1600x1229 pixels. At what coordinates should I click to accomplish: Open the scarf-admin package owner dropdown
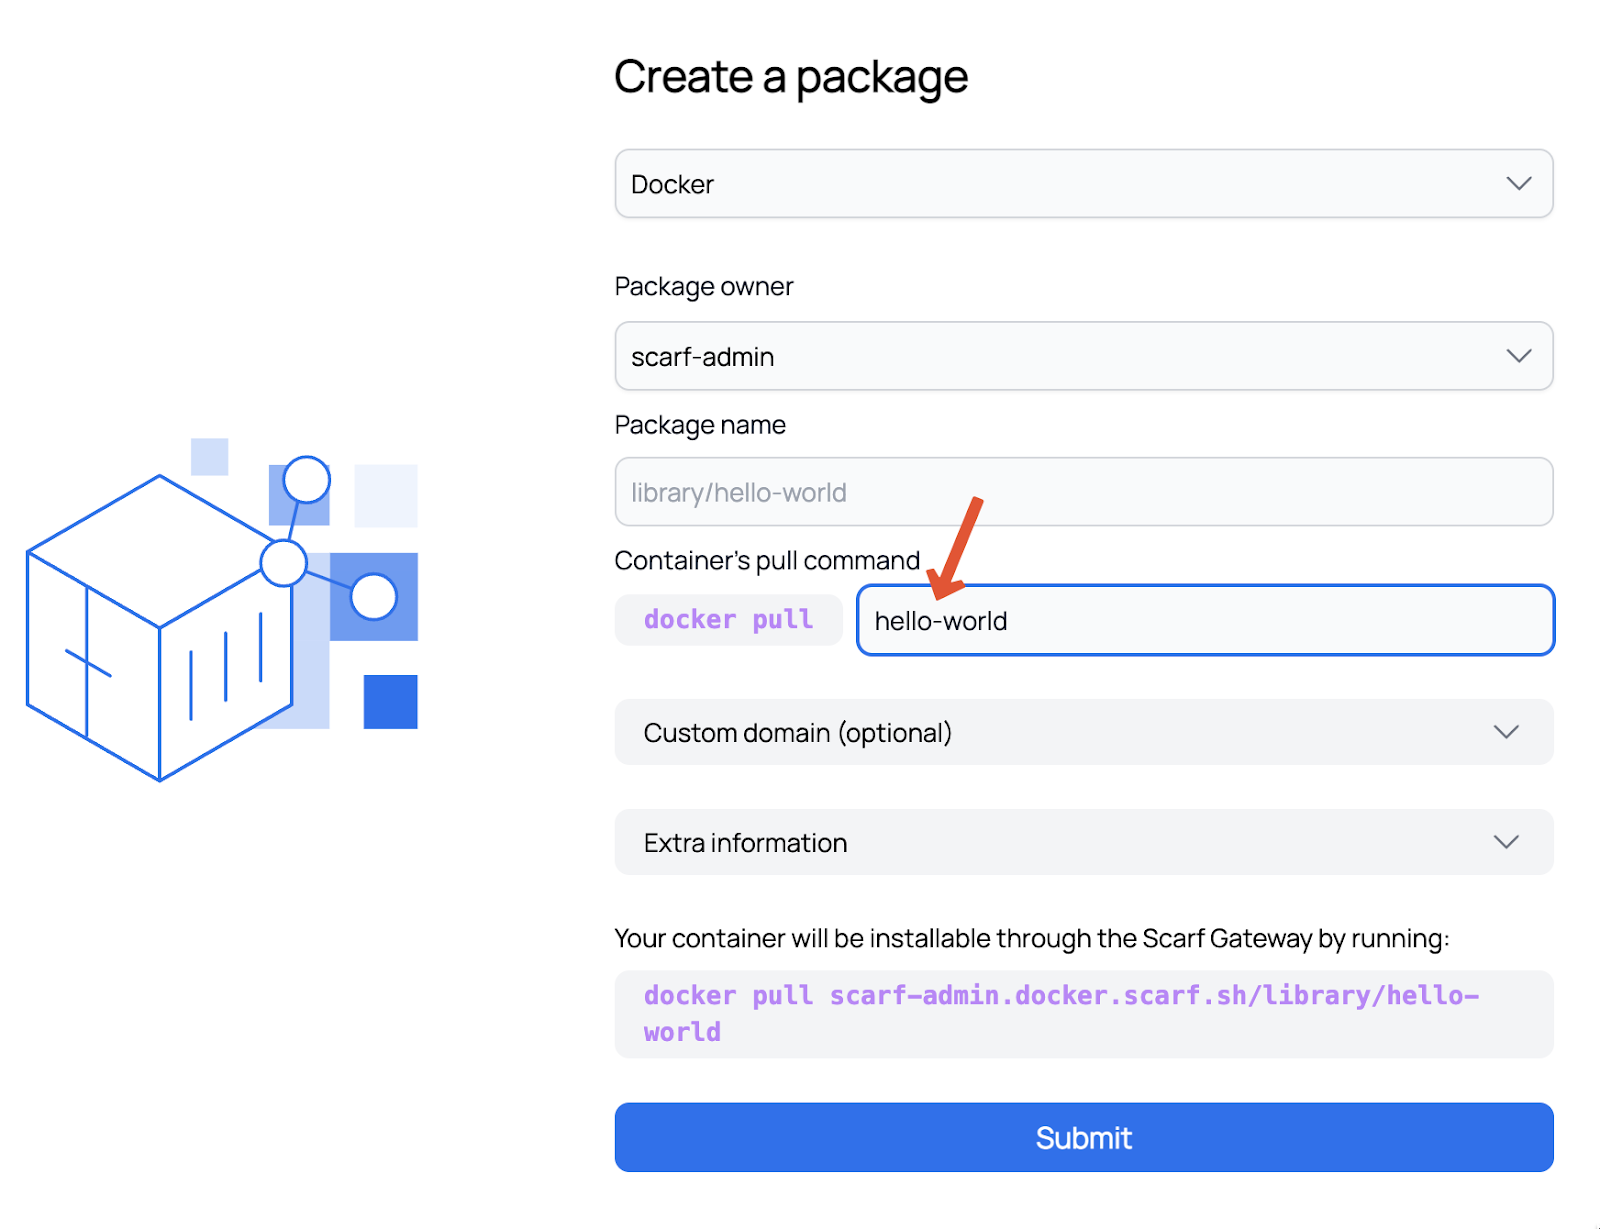[1083, 356]
